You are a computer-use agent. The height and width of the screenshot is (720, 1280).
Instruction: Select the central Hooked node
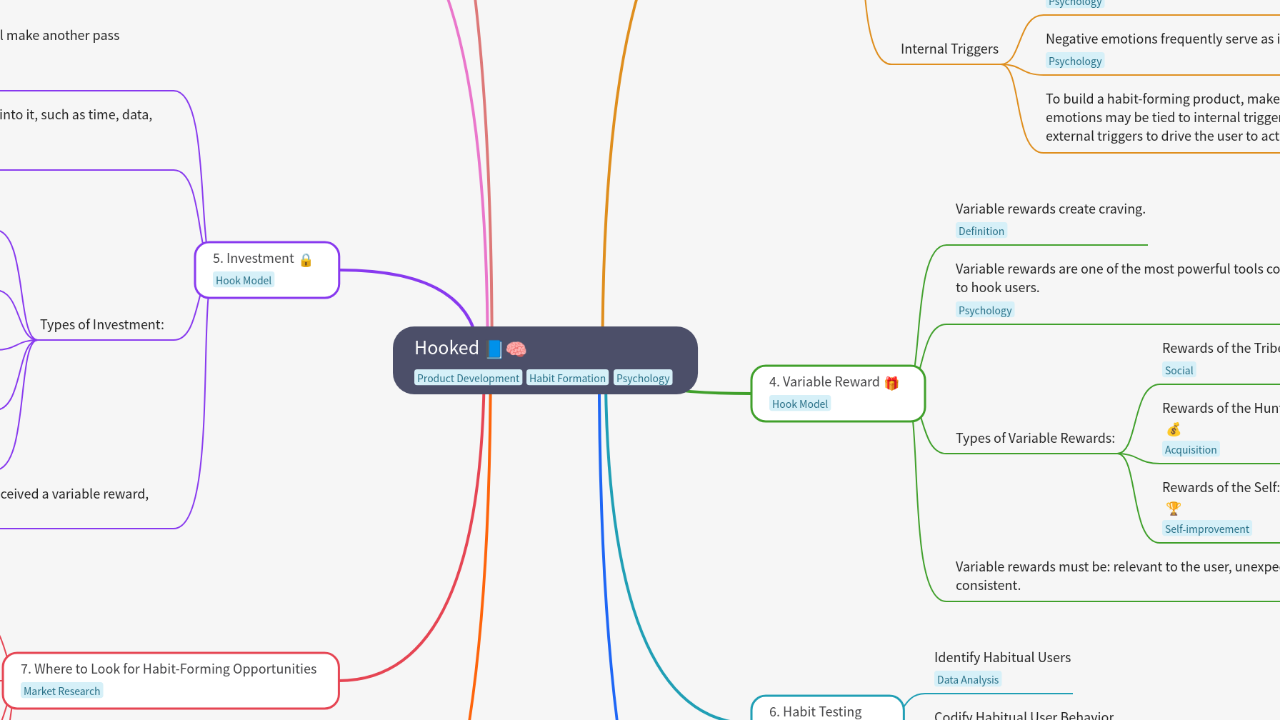[x=545, y=360]
